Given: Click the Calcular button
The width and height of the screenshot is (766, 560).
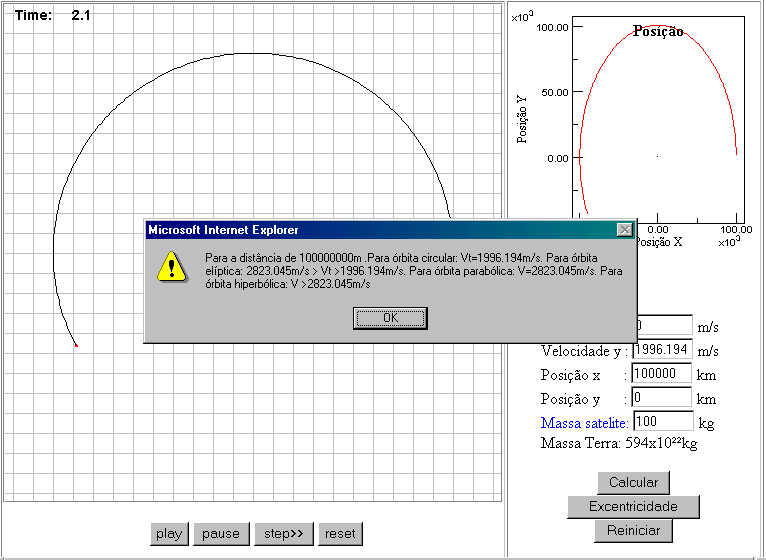Looking at the screenshot, I should [x=633, y=483].
